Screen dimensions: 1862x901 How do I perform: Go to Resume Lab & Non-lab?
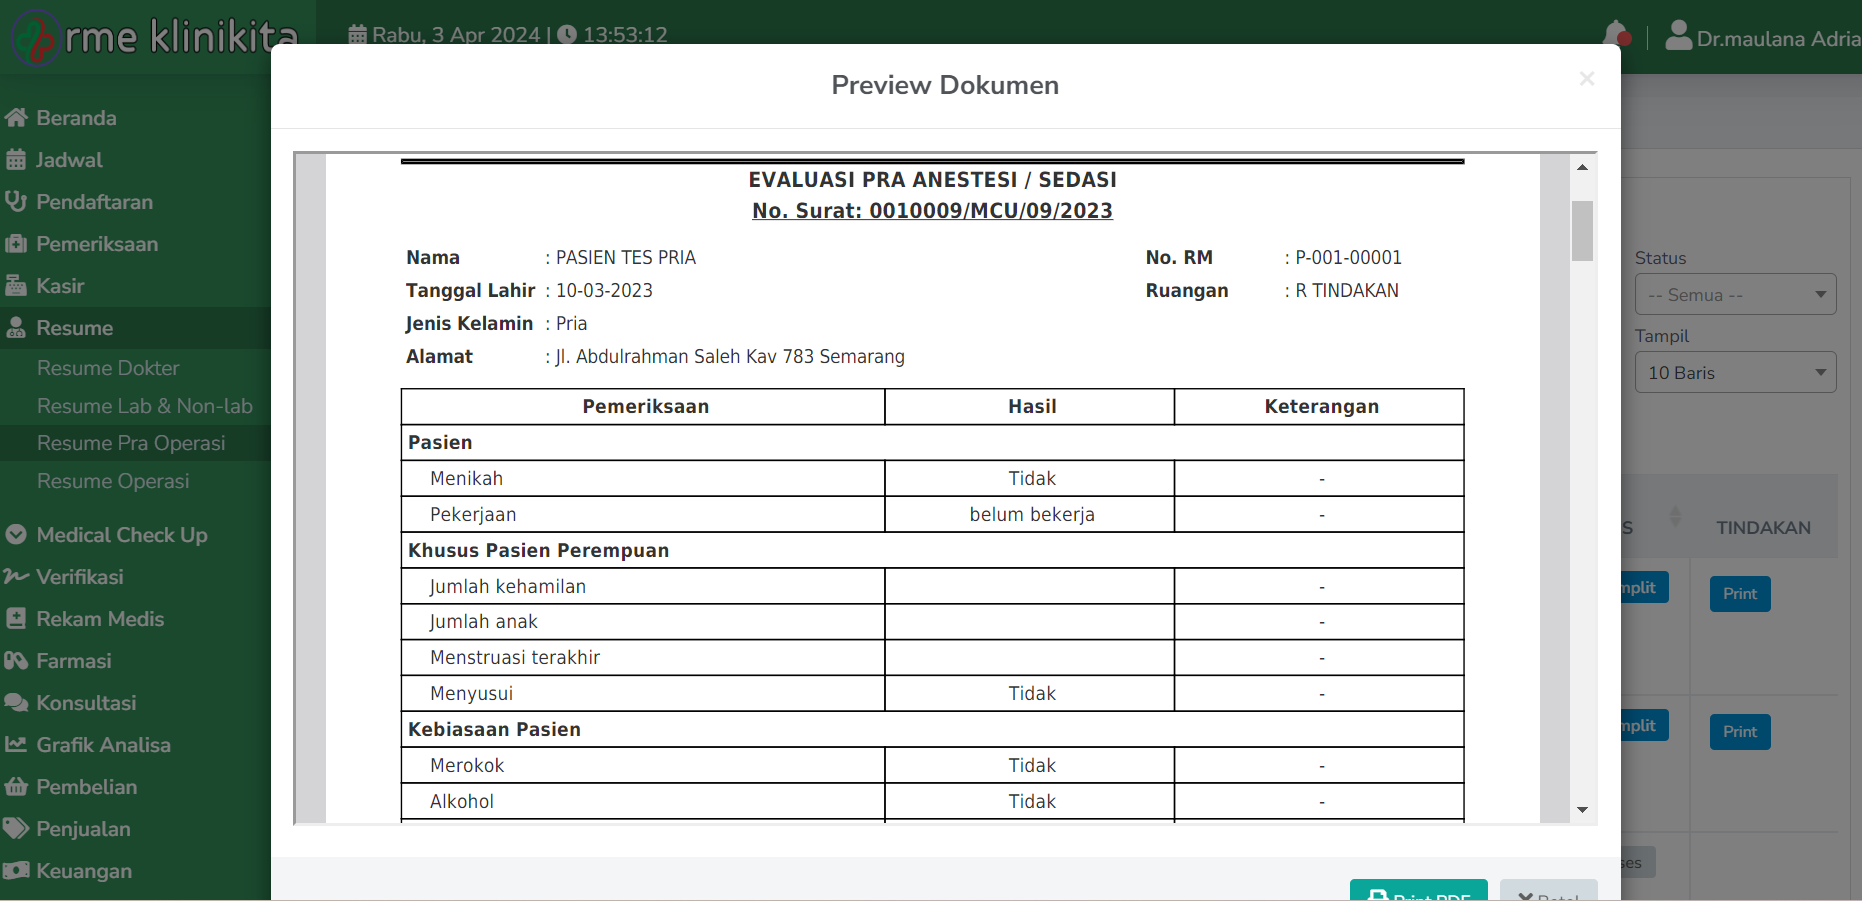[x=145, y=406]
